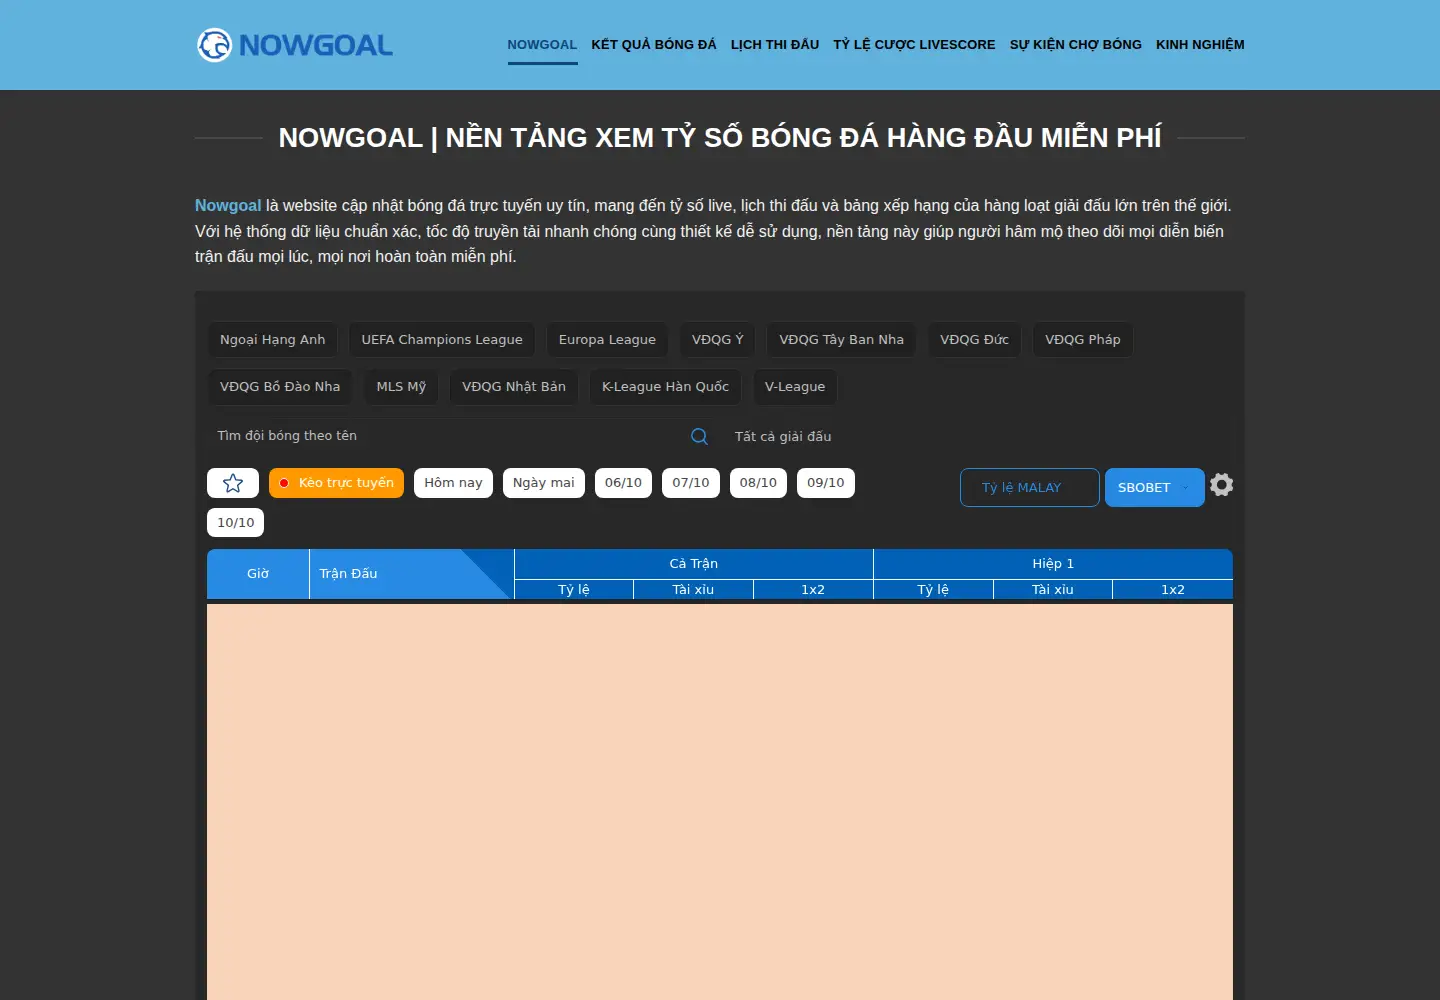Go to Kết quả bóng đá menu
Viewport: 1440px width, 1000px height.
pos(654,45)
